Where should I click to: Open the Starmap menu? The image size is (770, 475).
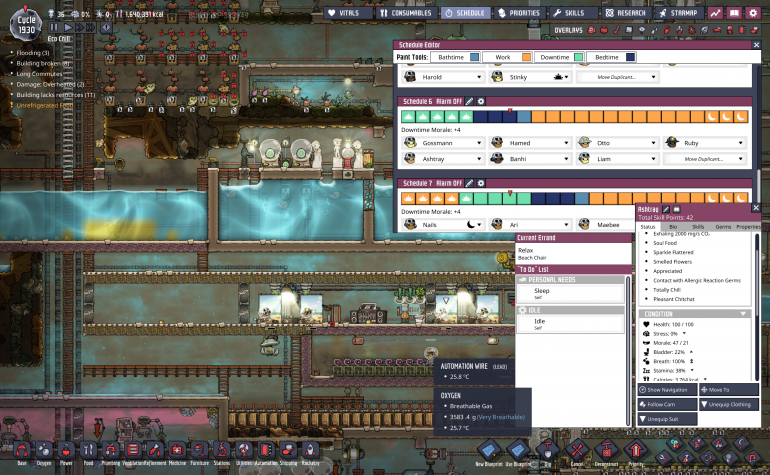679,13
